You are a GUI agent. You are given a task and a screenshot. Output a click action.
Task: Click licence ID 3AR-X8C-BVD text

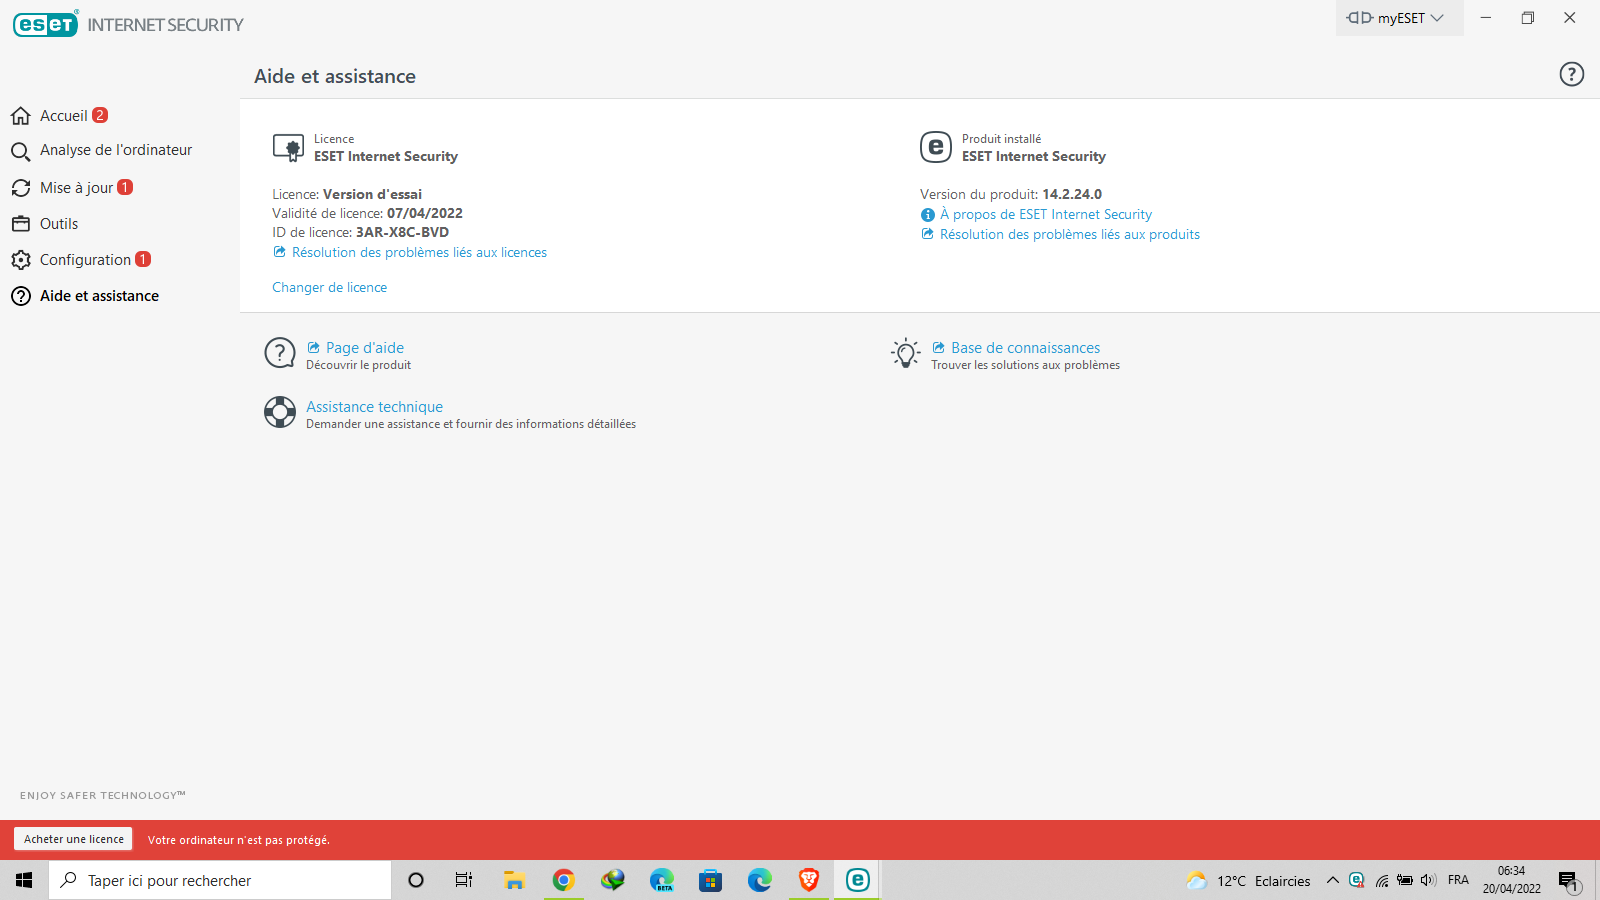click(x=402, y=233)
